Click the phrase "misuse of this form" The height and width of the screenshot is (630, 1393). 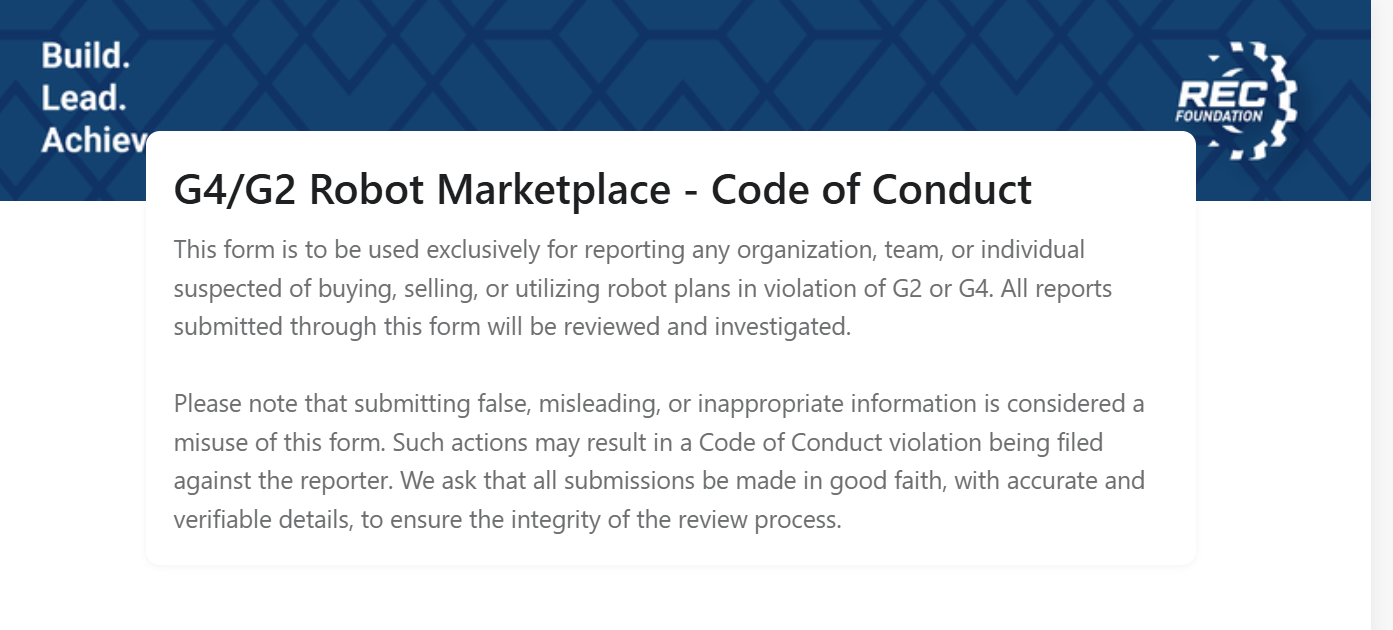point(275,443)
